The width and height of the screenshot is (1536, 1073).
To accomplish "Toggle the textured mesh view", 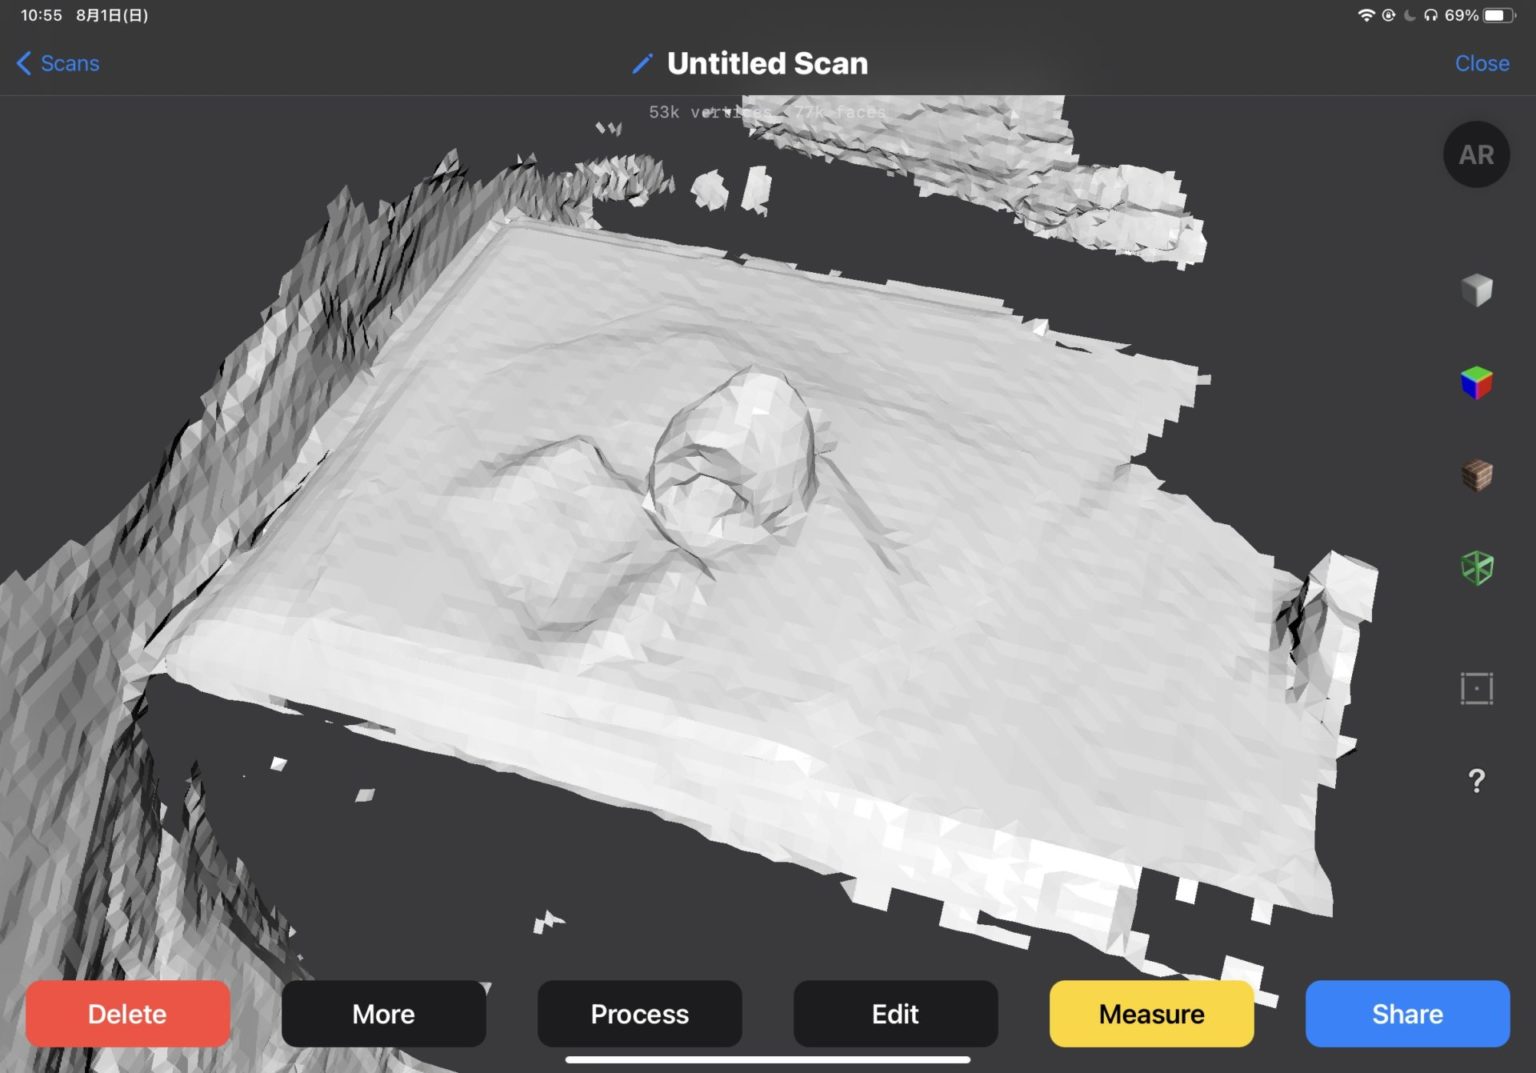I will pos(1476,475).
